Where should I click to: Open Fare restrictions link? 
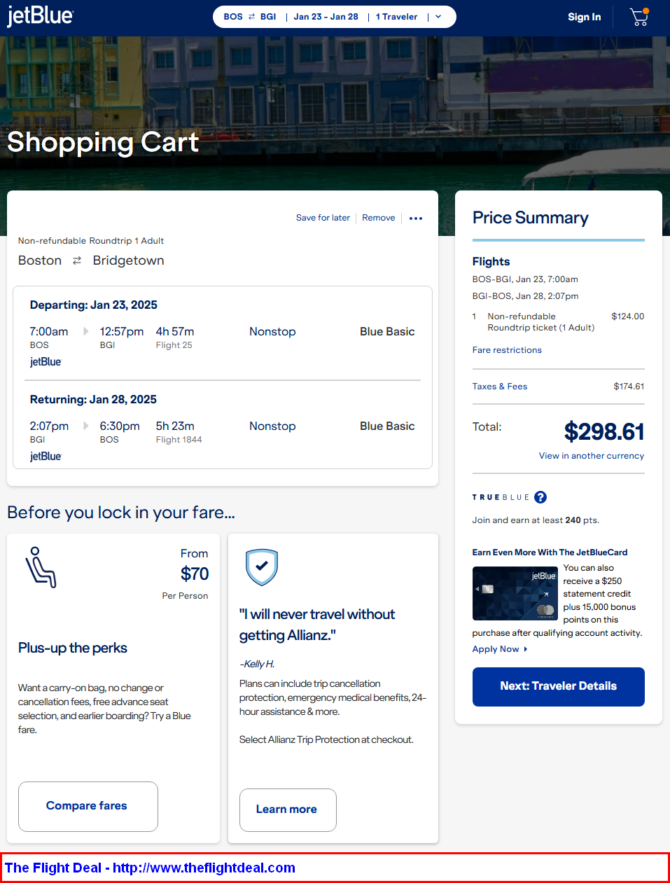coord(507,350)
